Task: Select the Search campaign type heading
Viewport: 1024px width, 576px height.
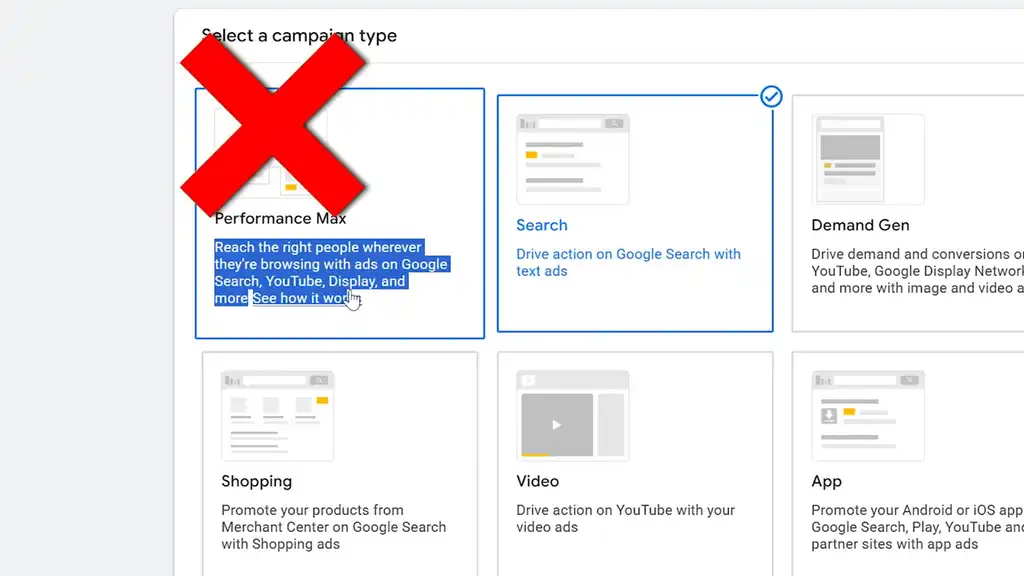Action: [x=542, y=225]
